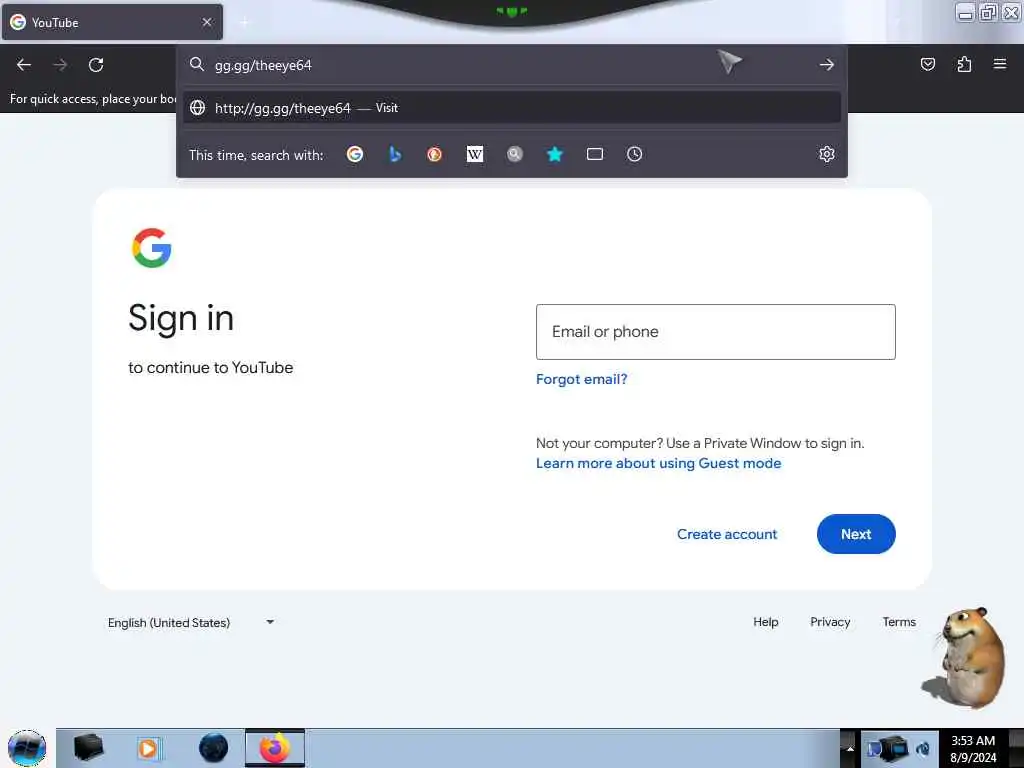Visit the http://gg.gg/theeye64 suggestion
The width and height of the screenshot is (1024, 768).
pyautogui.click(x=511, y=108)
